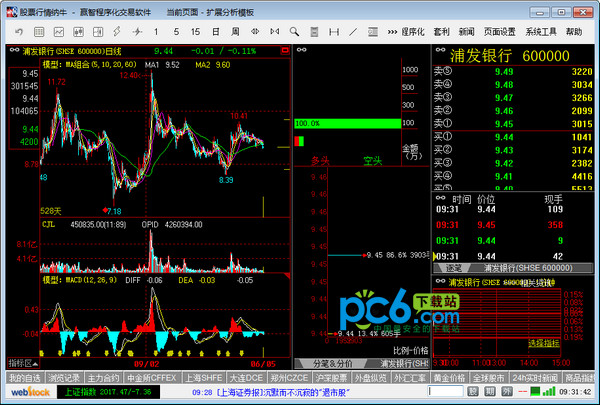Screen dimensions: 600x405
Task: Open the 黄金价格 tab
Action: [449, 378]
